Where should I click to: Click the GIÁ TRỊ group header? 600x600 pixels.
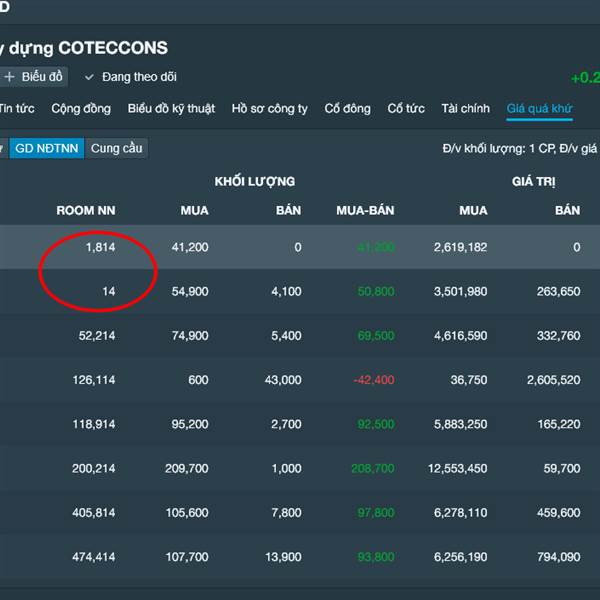coord(534,181)
